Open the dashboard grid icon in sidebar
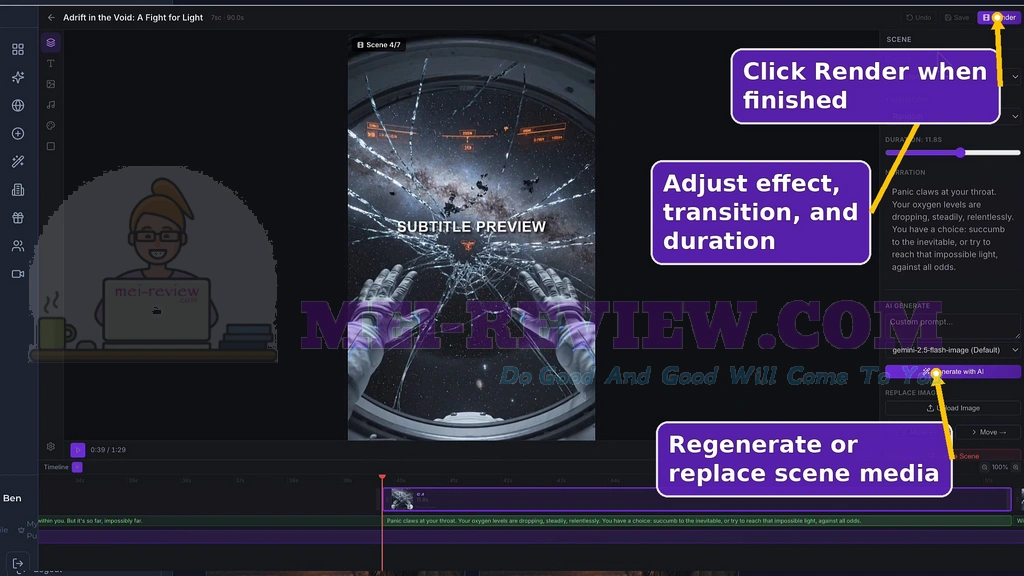 tap(18, 49)
